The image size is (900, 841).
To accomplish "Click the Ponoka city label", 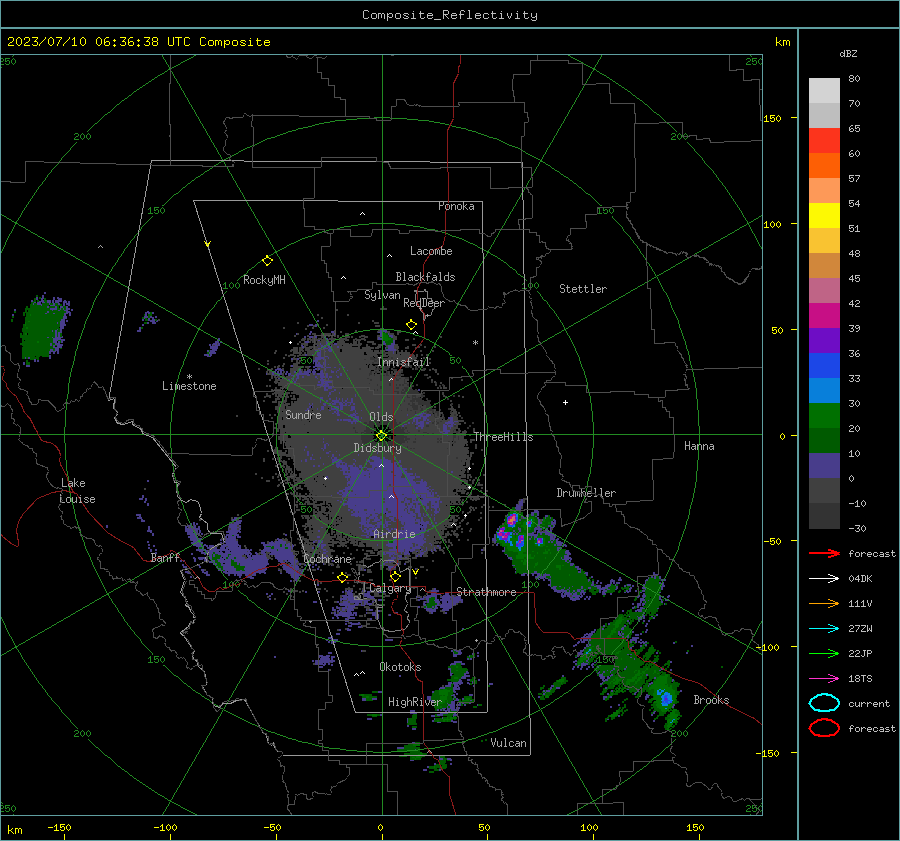I will coord(456,206).
